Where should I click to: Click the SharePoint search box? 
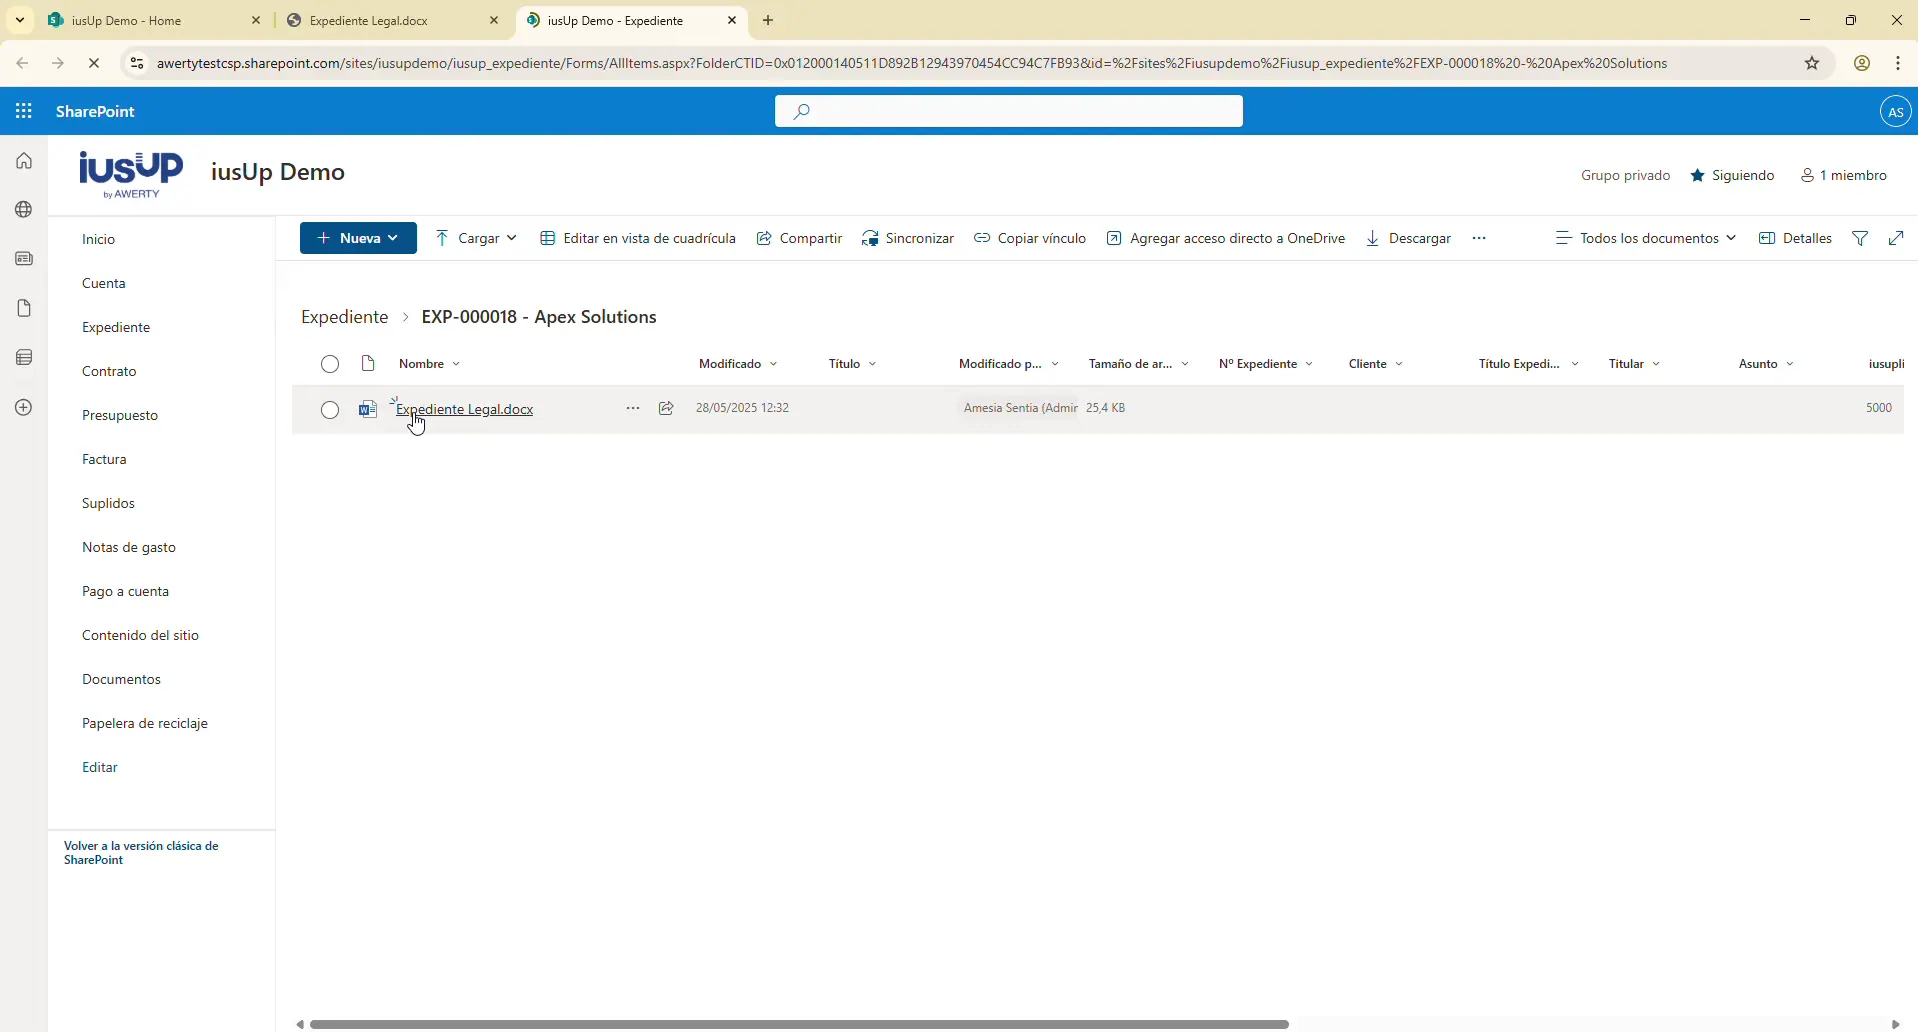[1009, 111]
